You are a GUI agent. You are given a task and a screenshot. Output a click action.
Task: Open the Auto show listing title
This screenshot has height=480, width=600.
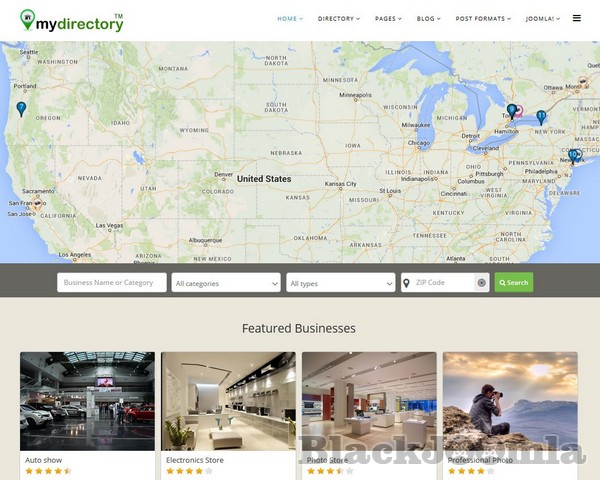click(43, 460)
